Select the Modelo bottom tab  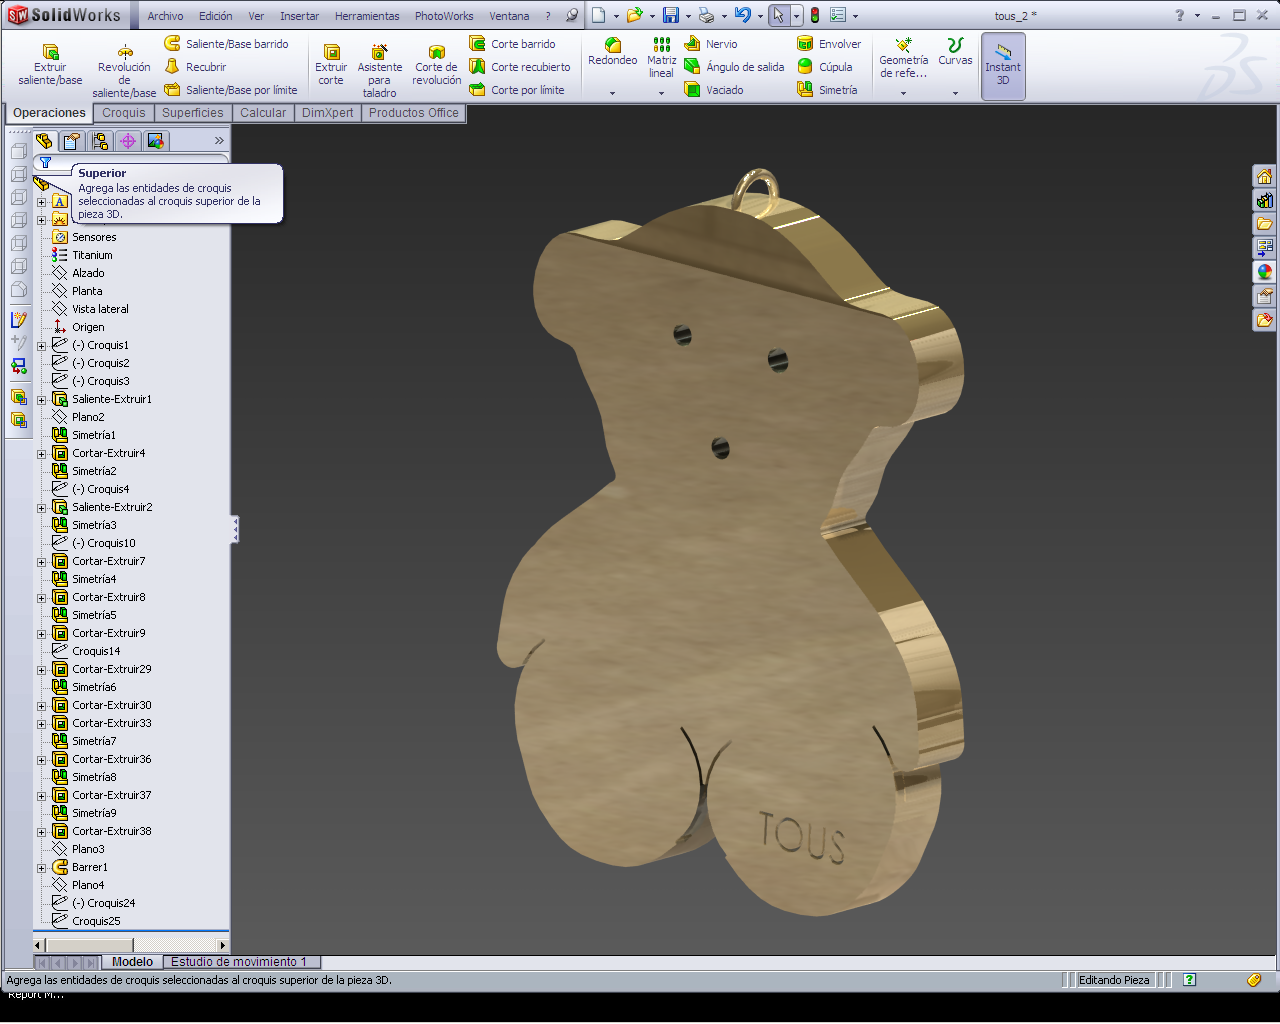133,962
